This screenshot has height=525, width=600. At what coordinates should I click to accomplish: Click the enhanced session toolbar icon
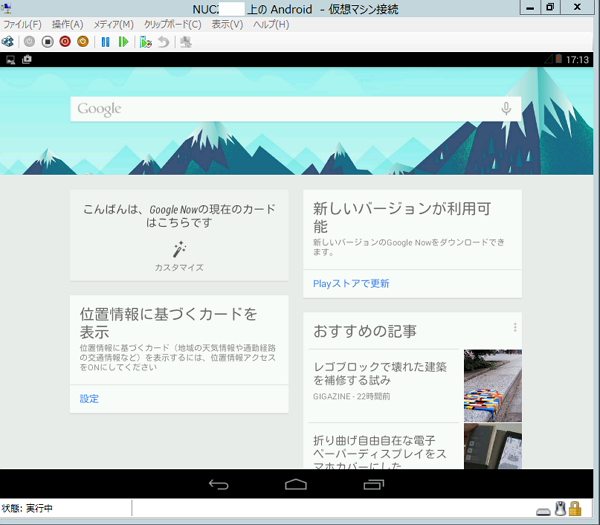186,42
